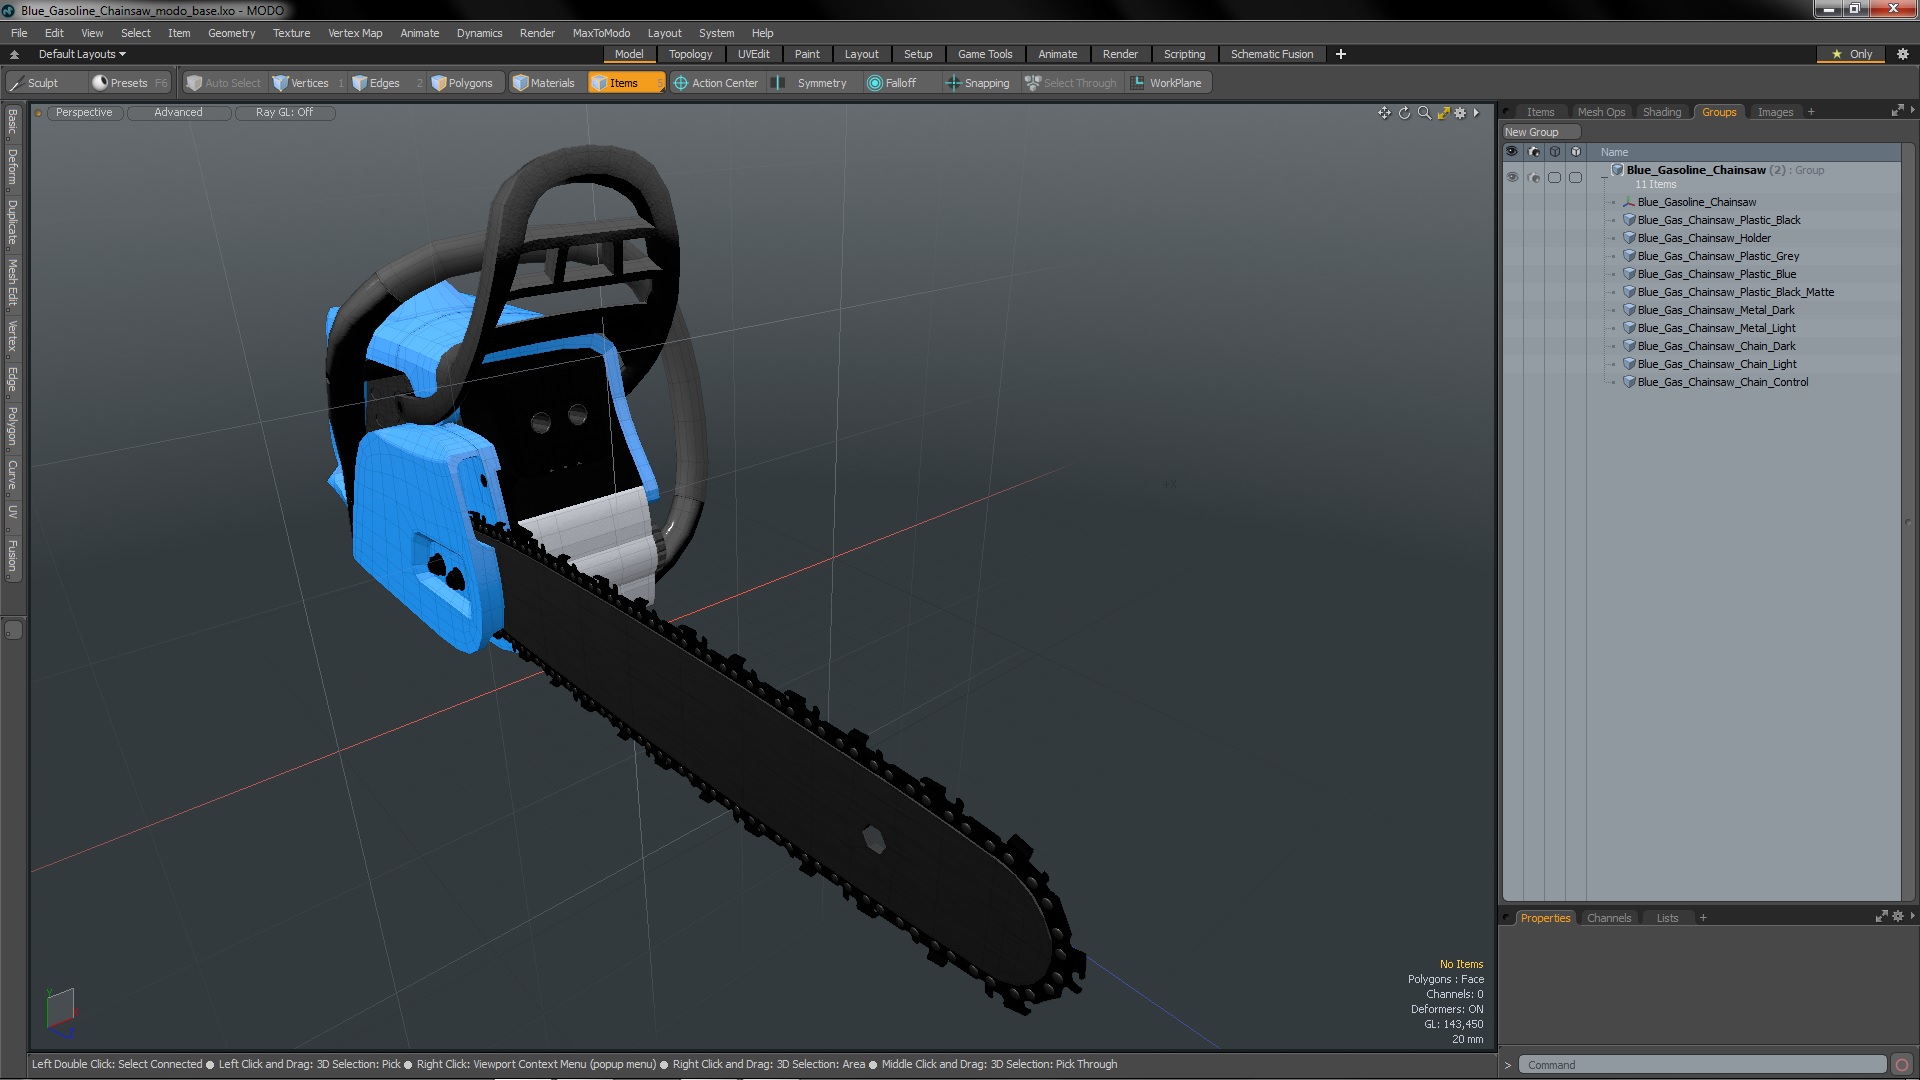This screenshot has height=1080, width=1920.
Task: Toggle Ray GL Off button
Action: tap(284, 112)
